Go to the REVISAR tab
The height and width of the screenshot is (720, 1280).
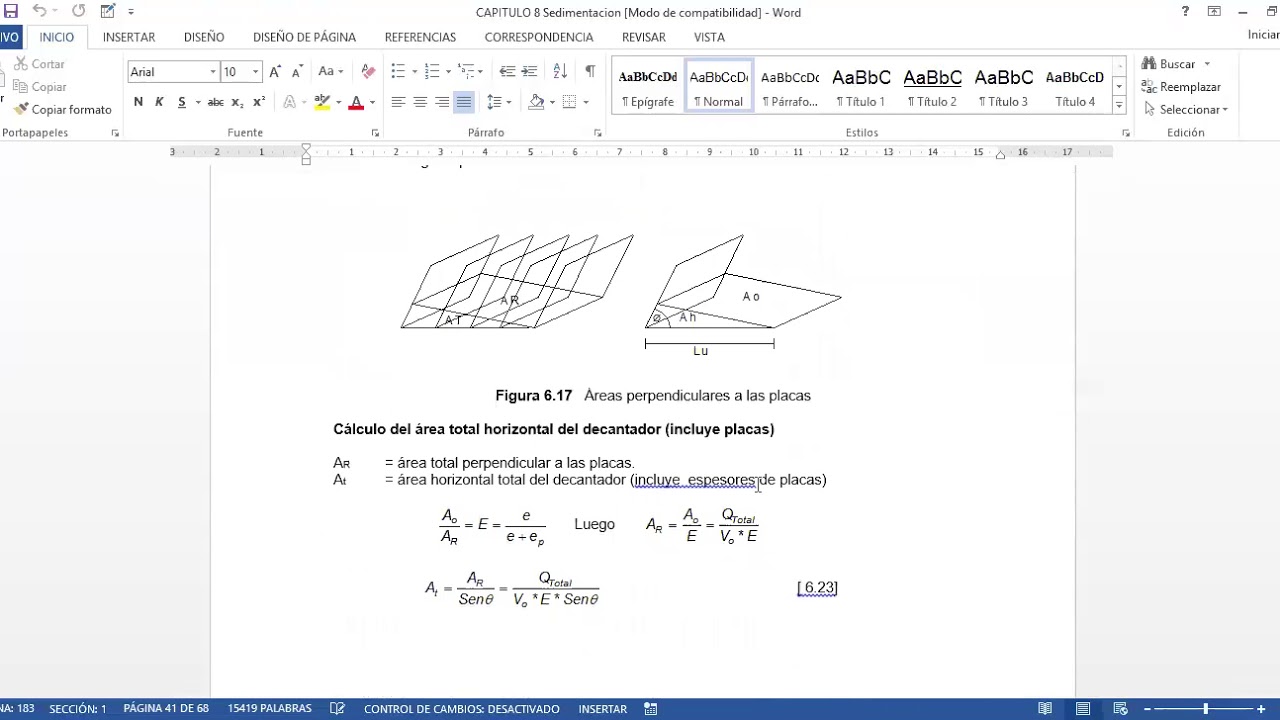(x=644, y=37)
